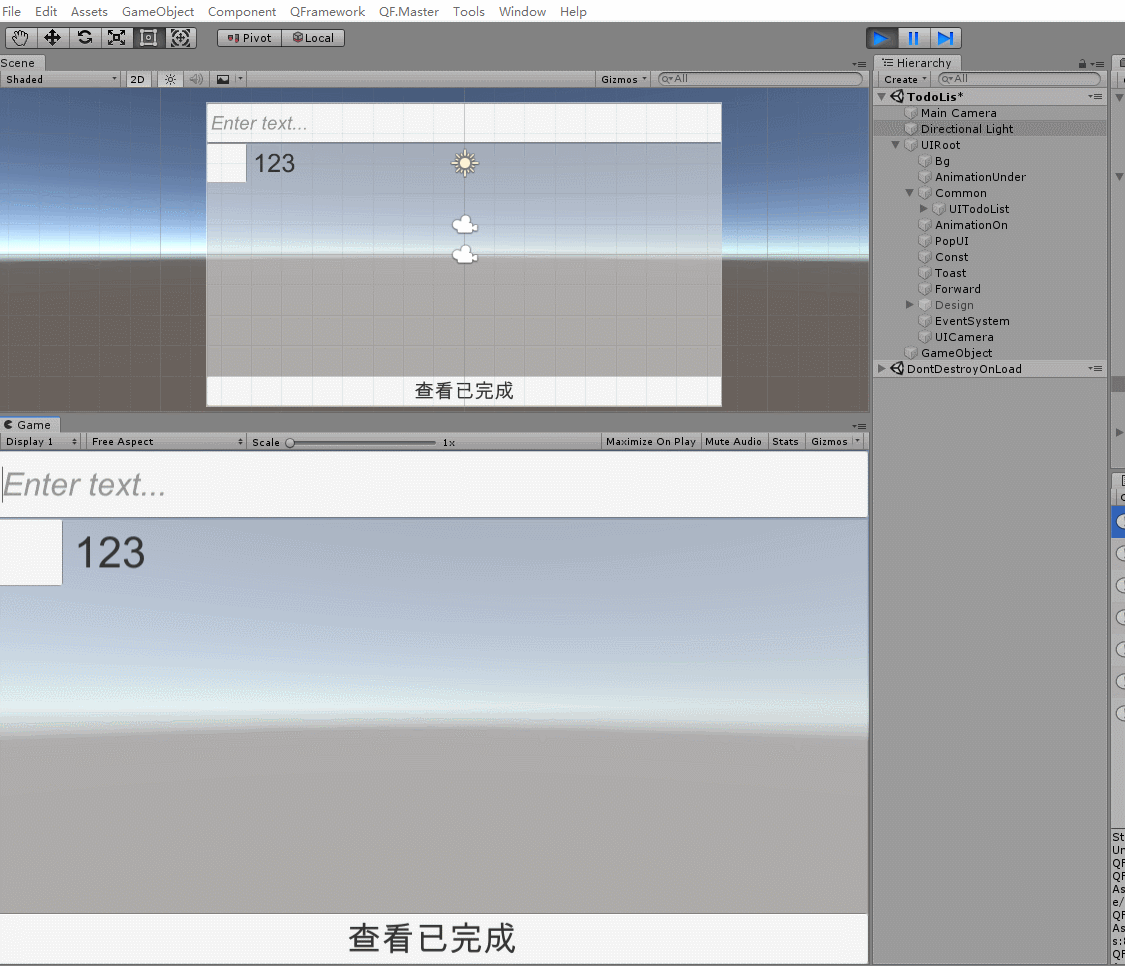This screenshot has width=1125, height=966.
Task: Select the Rect Transform tool
Action: click(x=148, y=37)
